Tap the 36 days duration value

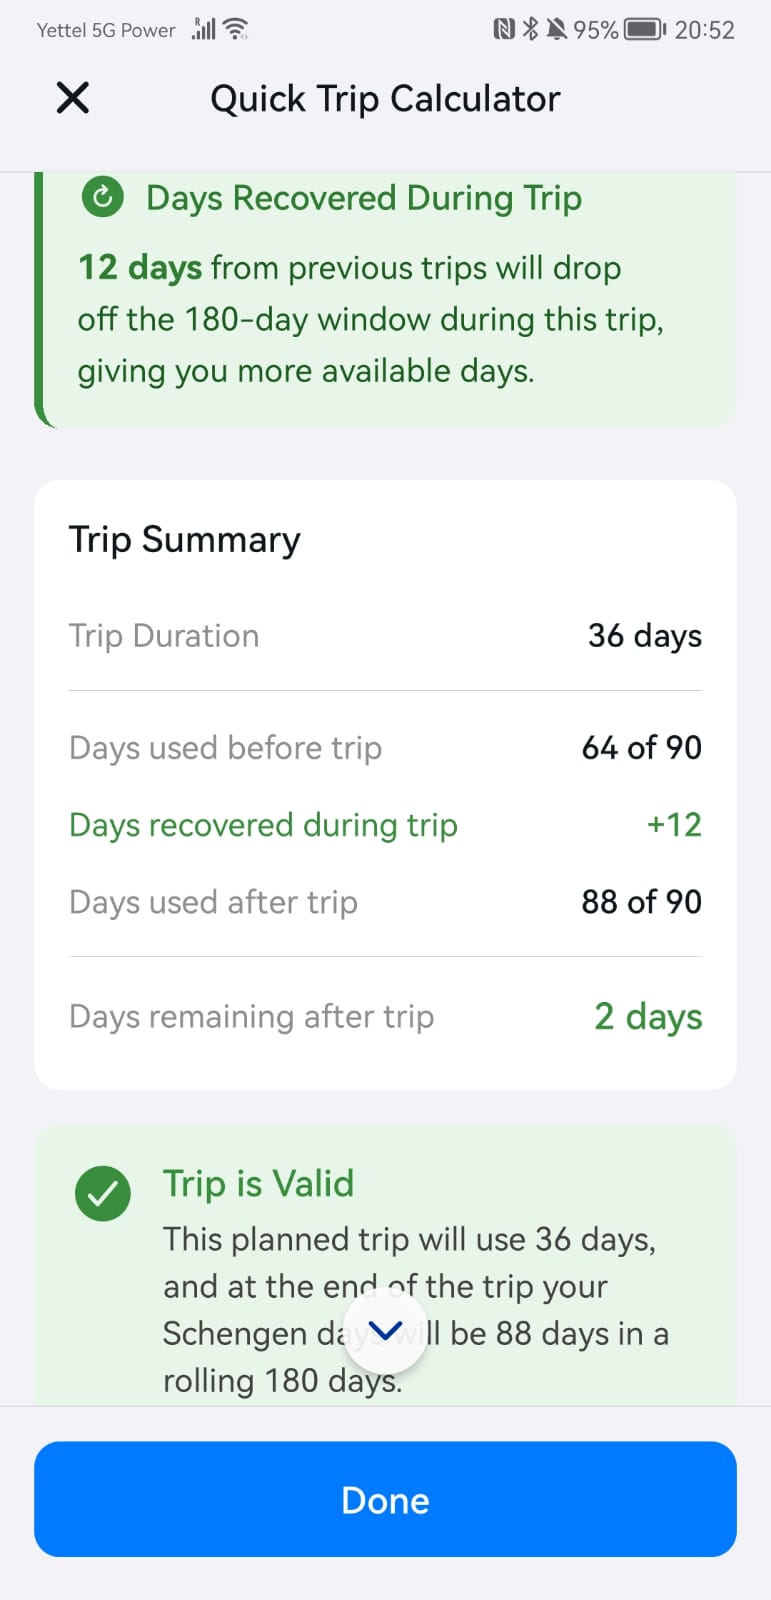coord(644,636)
